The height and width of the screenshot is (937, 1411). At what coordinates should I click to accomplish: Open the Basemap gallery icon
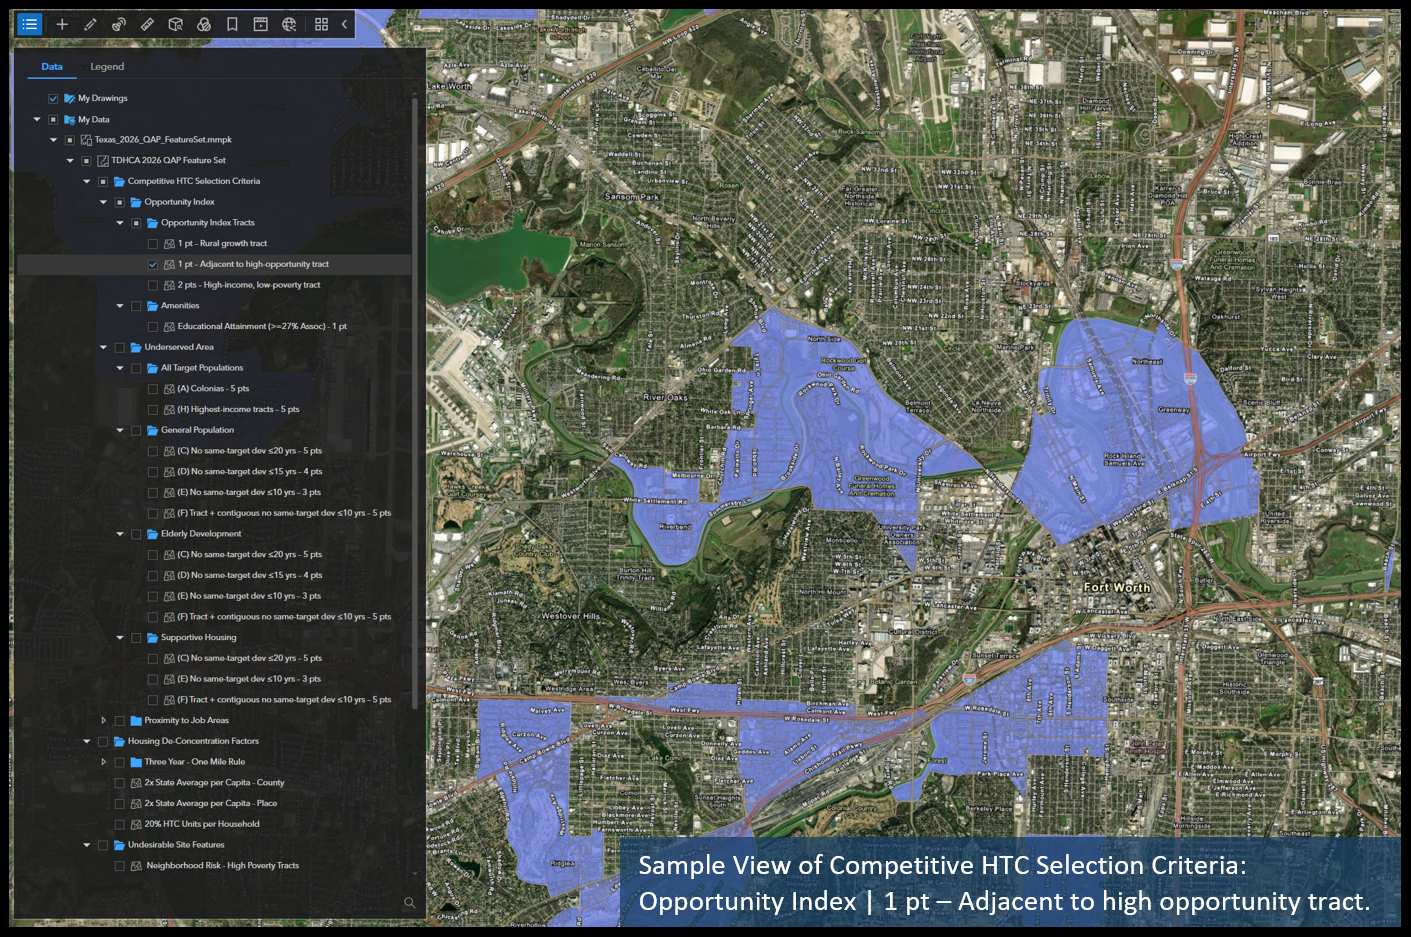point(203,23)
